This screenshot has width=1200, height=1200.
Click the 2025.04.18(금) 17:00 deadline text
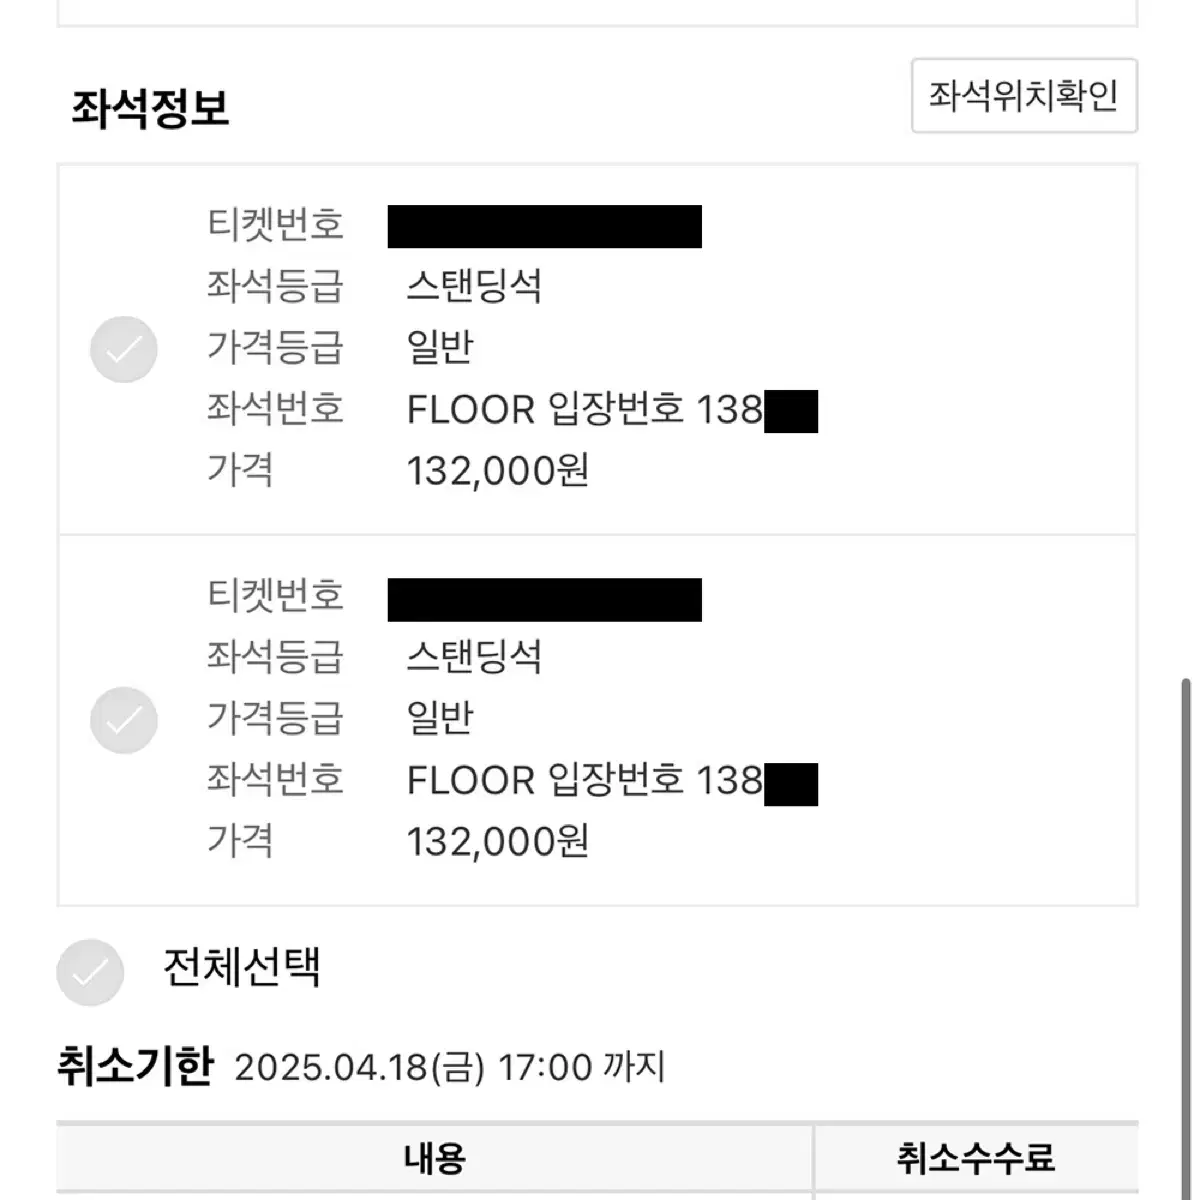pos(414,1068)
